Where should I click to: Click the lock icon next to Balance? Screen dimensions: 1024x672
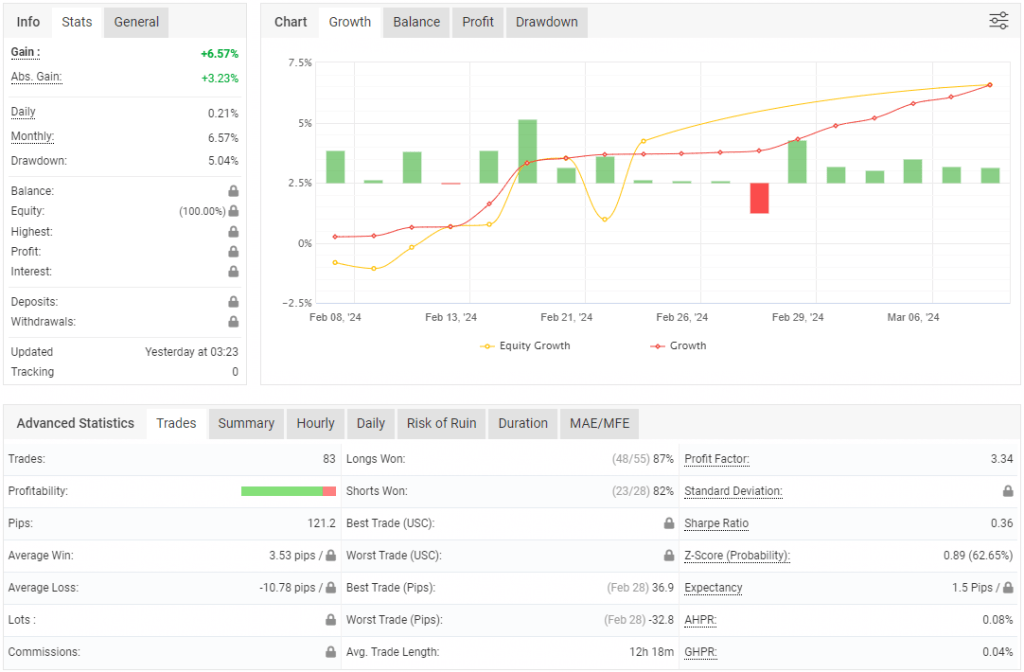[232, 191]
